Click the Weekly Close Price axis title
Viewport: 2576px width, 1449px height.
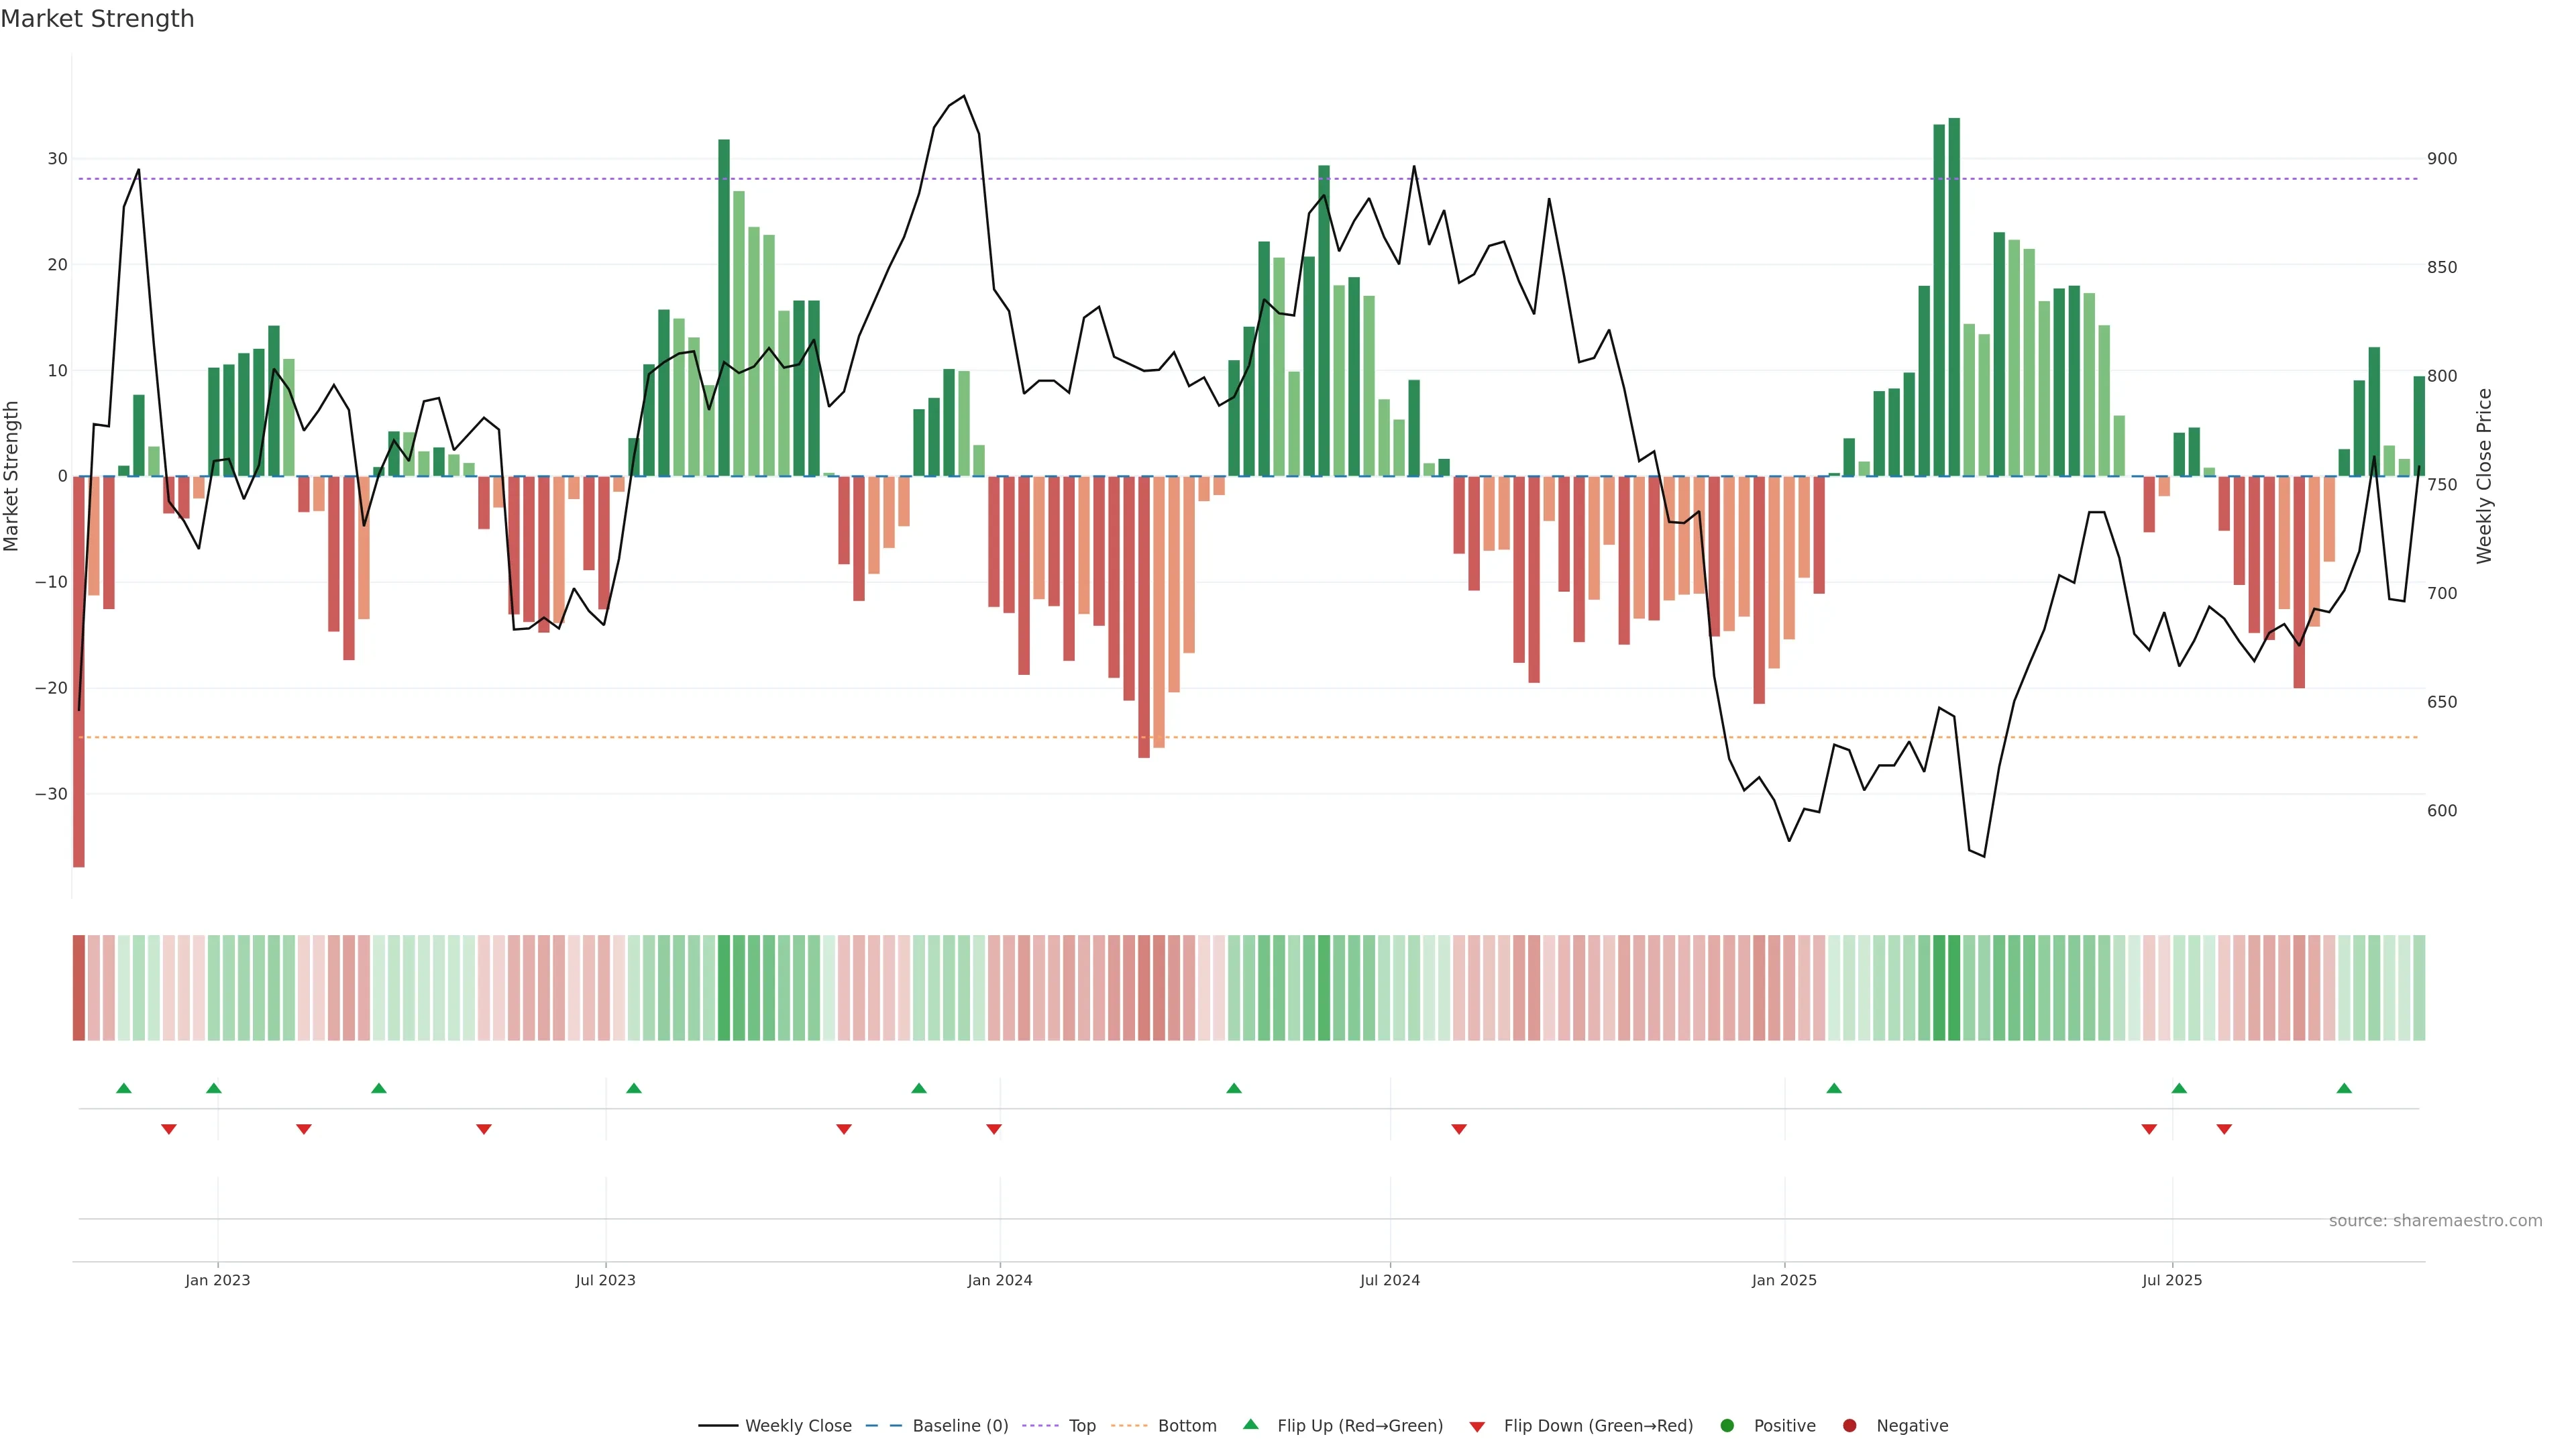pyautogui.click(x=2484, y=476)
